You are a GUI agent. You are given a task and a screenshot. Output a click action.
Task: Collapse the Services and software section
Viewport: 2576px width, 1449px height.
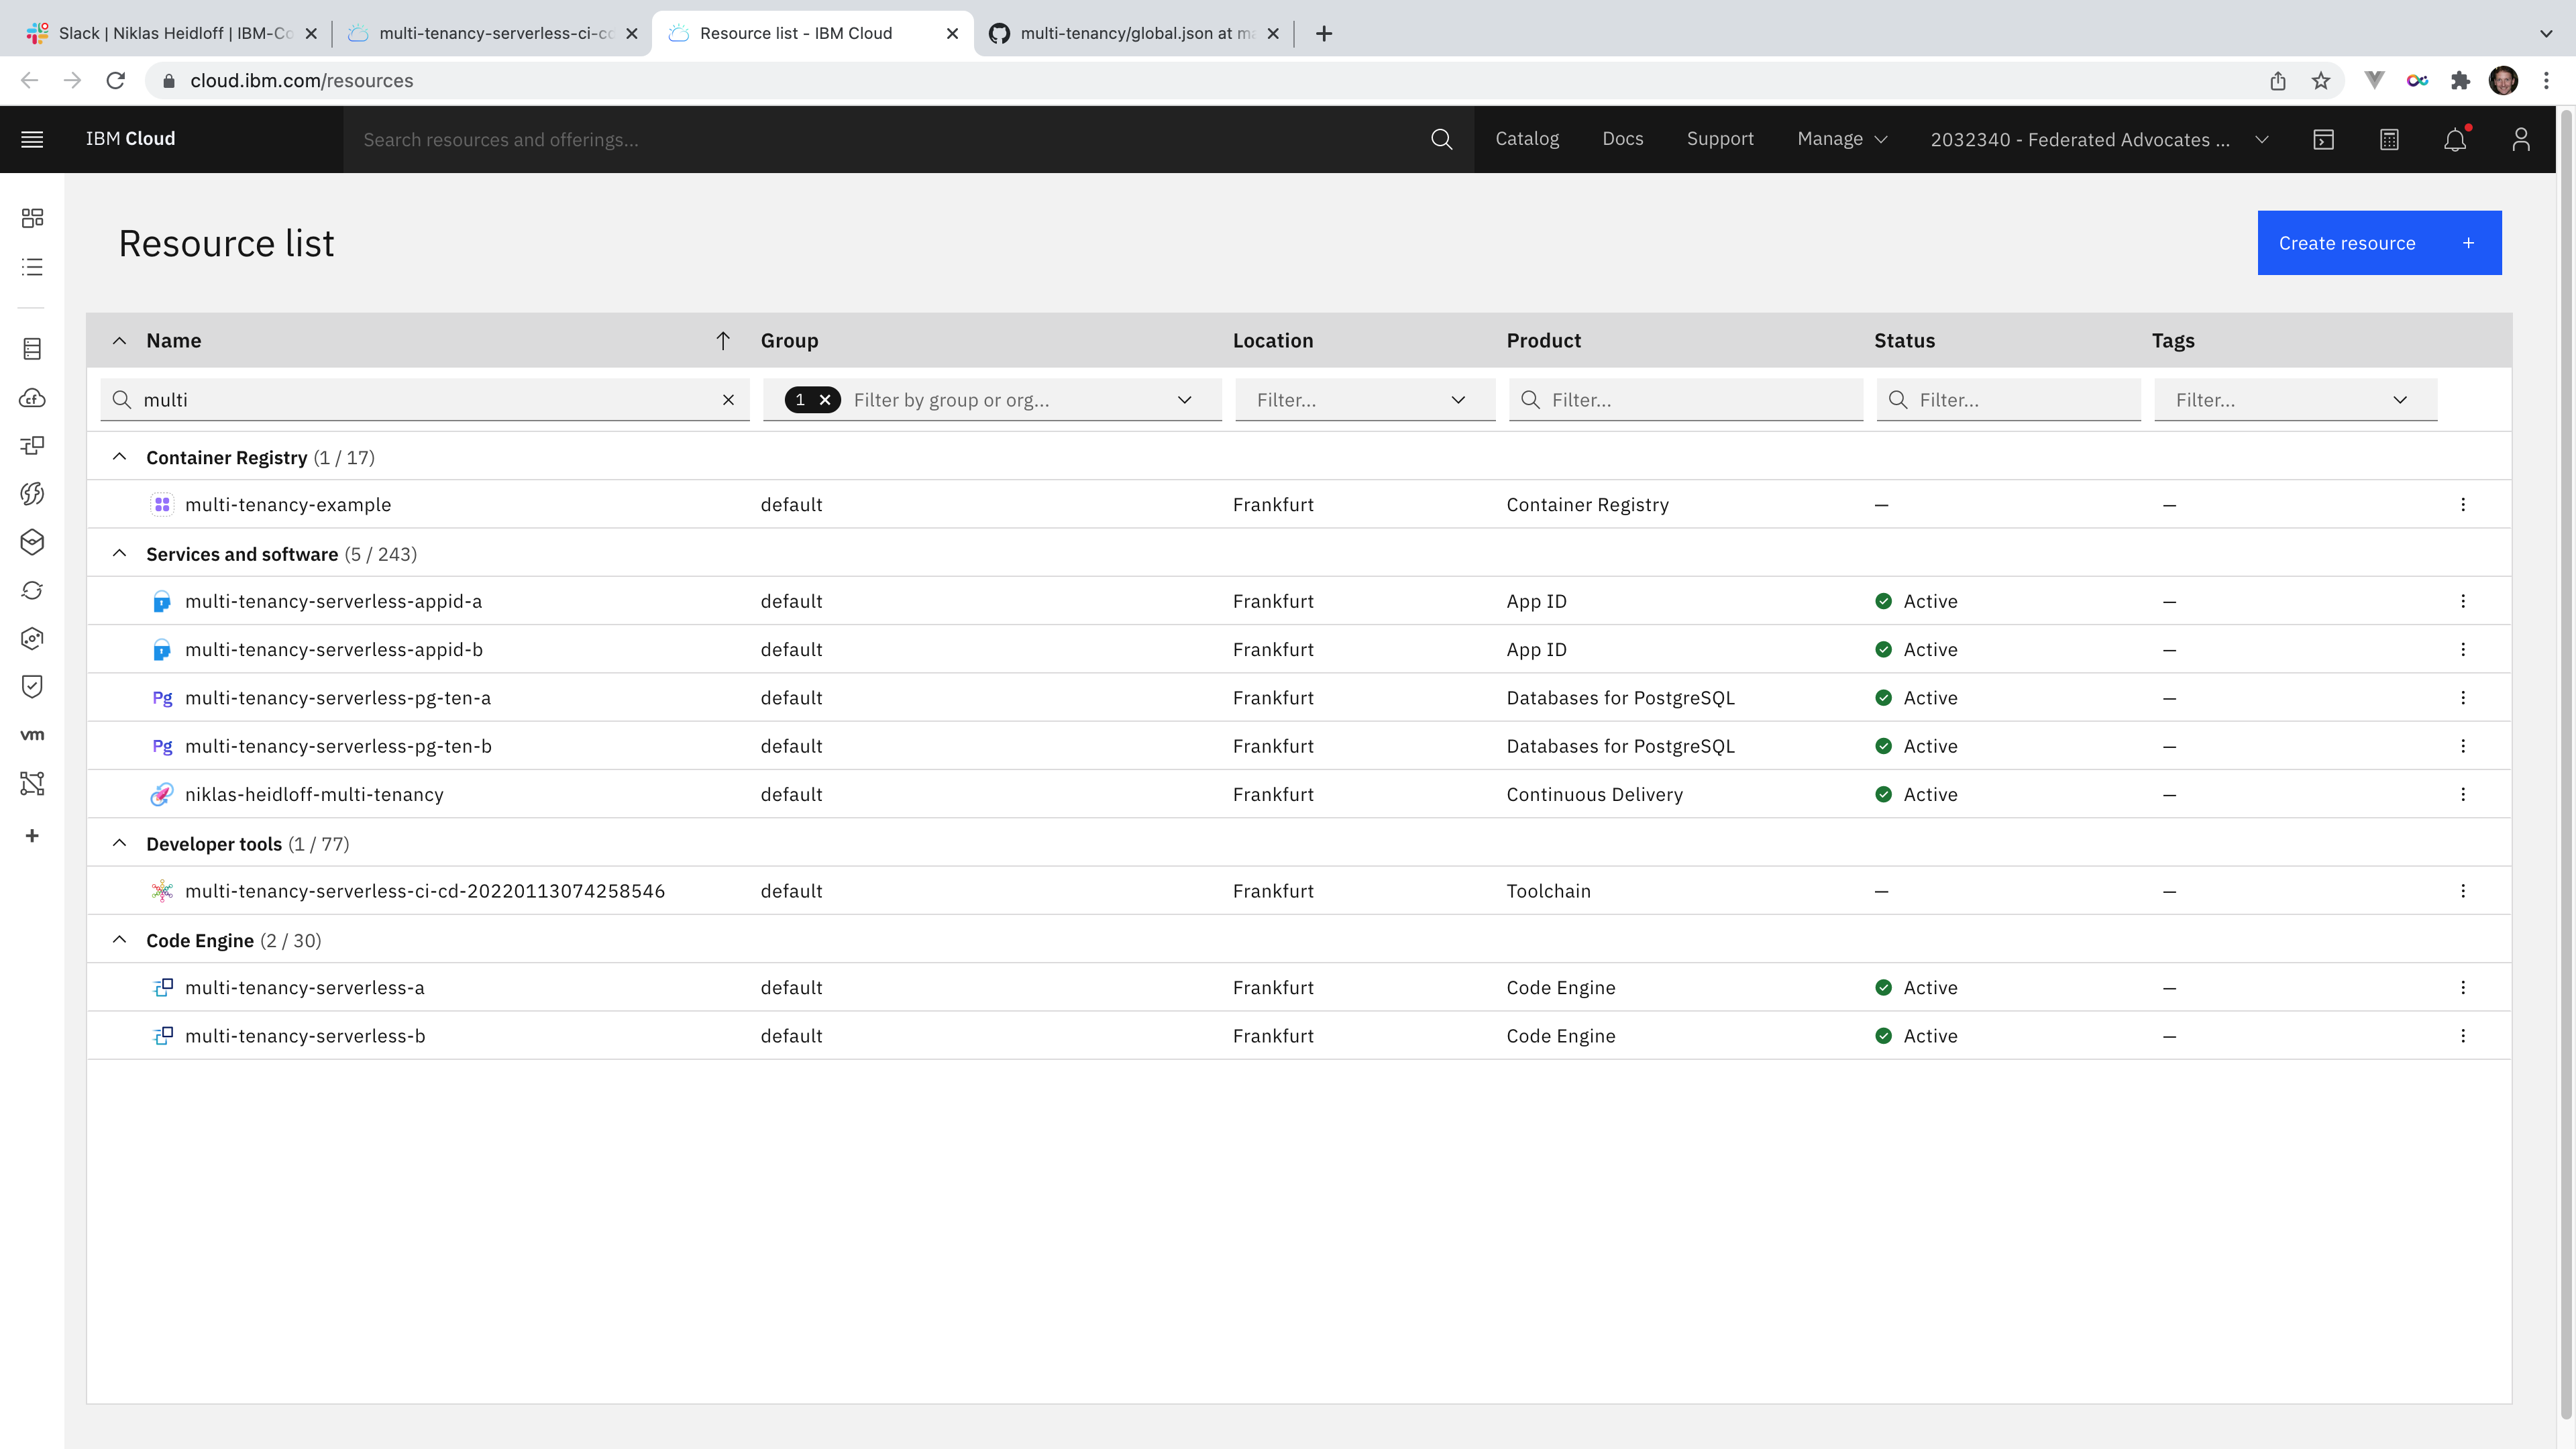pos(119,554)
